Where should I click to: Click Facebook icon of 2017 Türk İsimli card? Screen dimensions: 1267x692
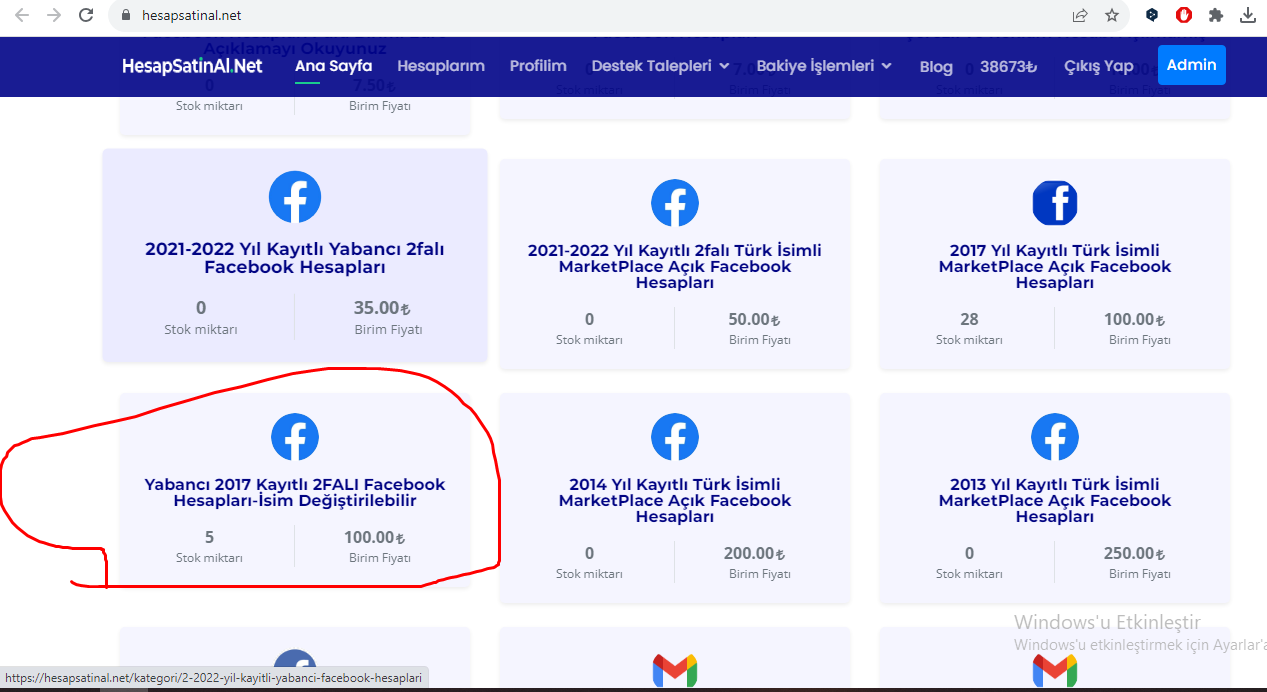coord(1055,203)
